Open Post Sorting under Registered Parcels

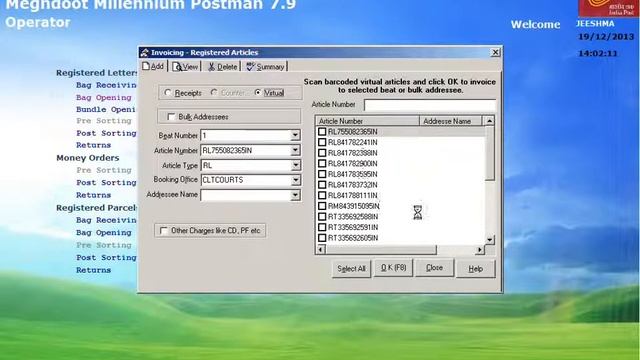(106, 258)
